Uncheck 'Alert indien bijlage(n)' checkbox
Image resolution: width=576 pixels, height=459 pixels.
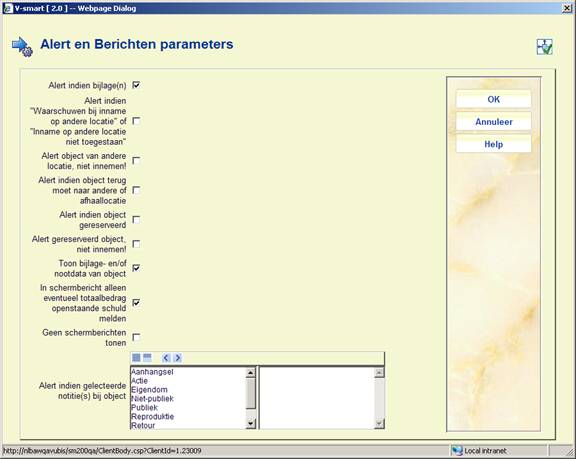[x=136, y=85]
